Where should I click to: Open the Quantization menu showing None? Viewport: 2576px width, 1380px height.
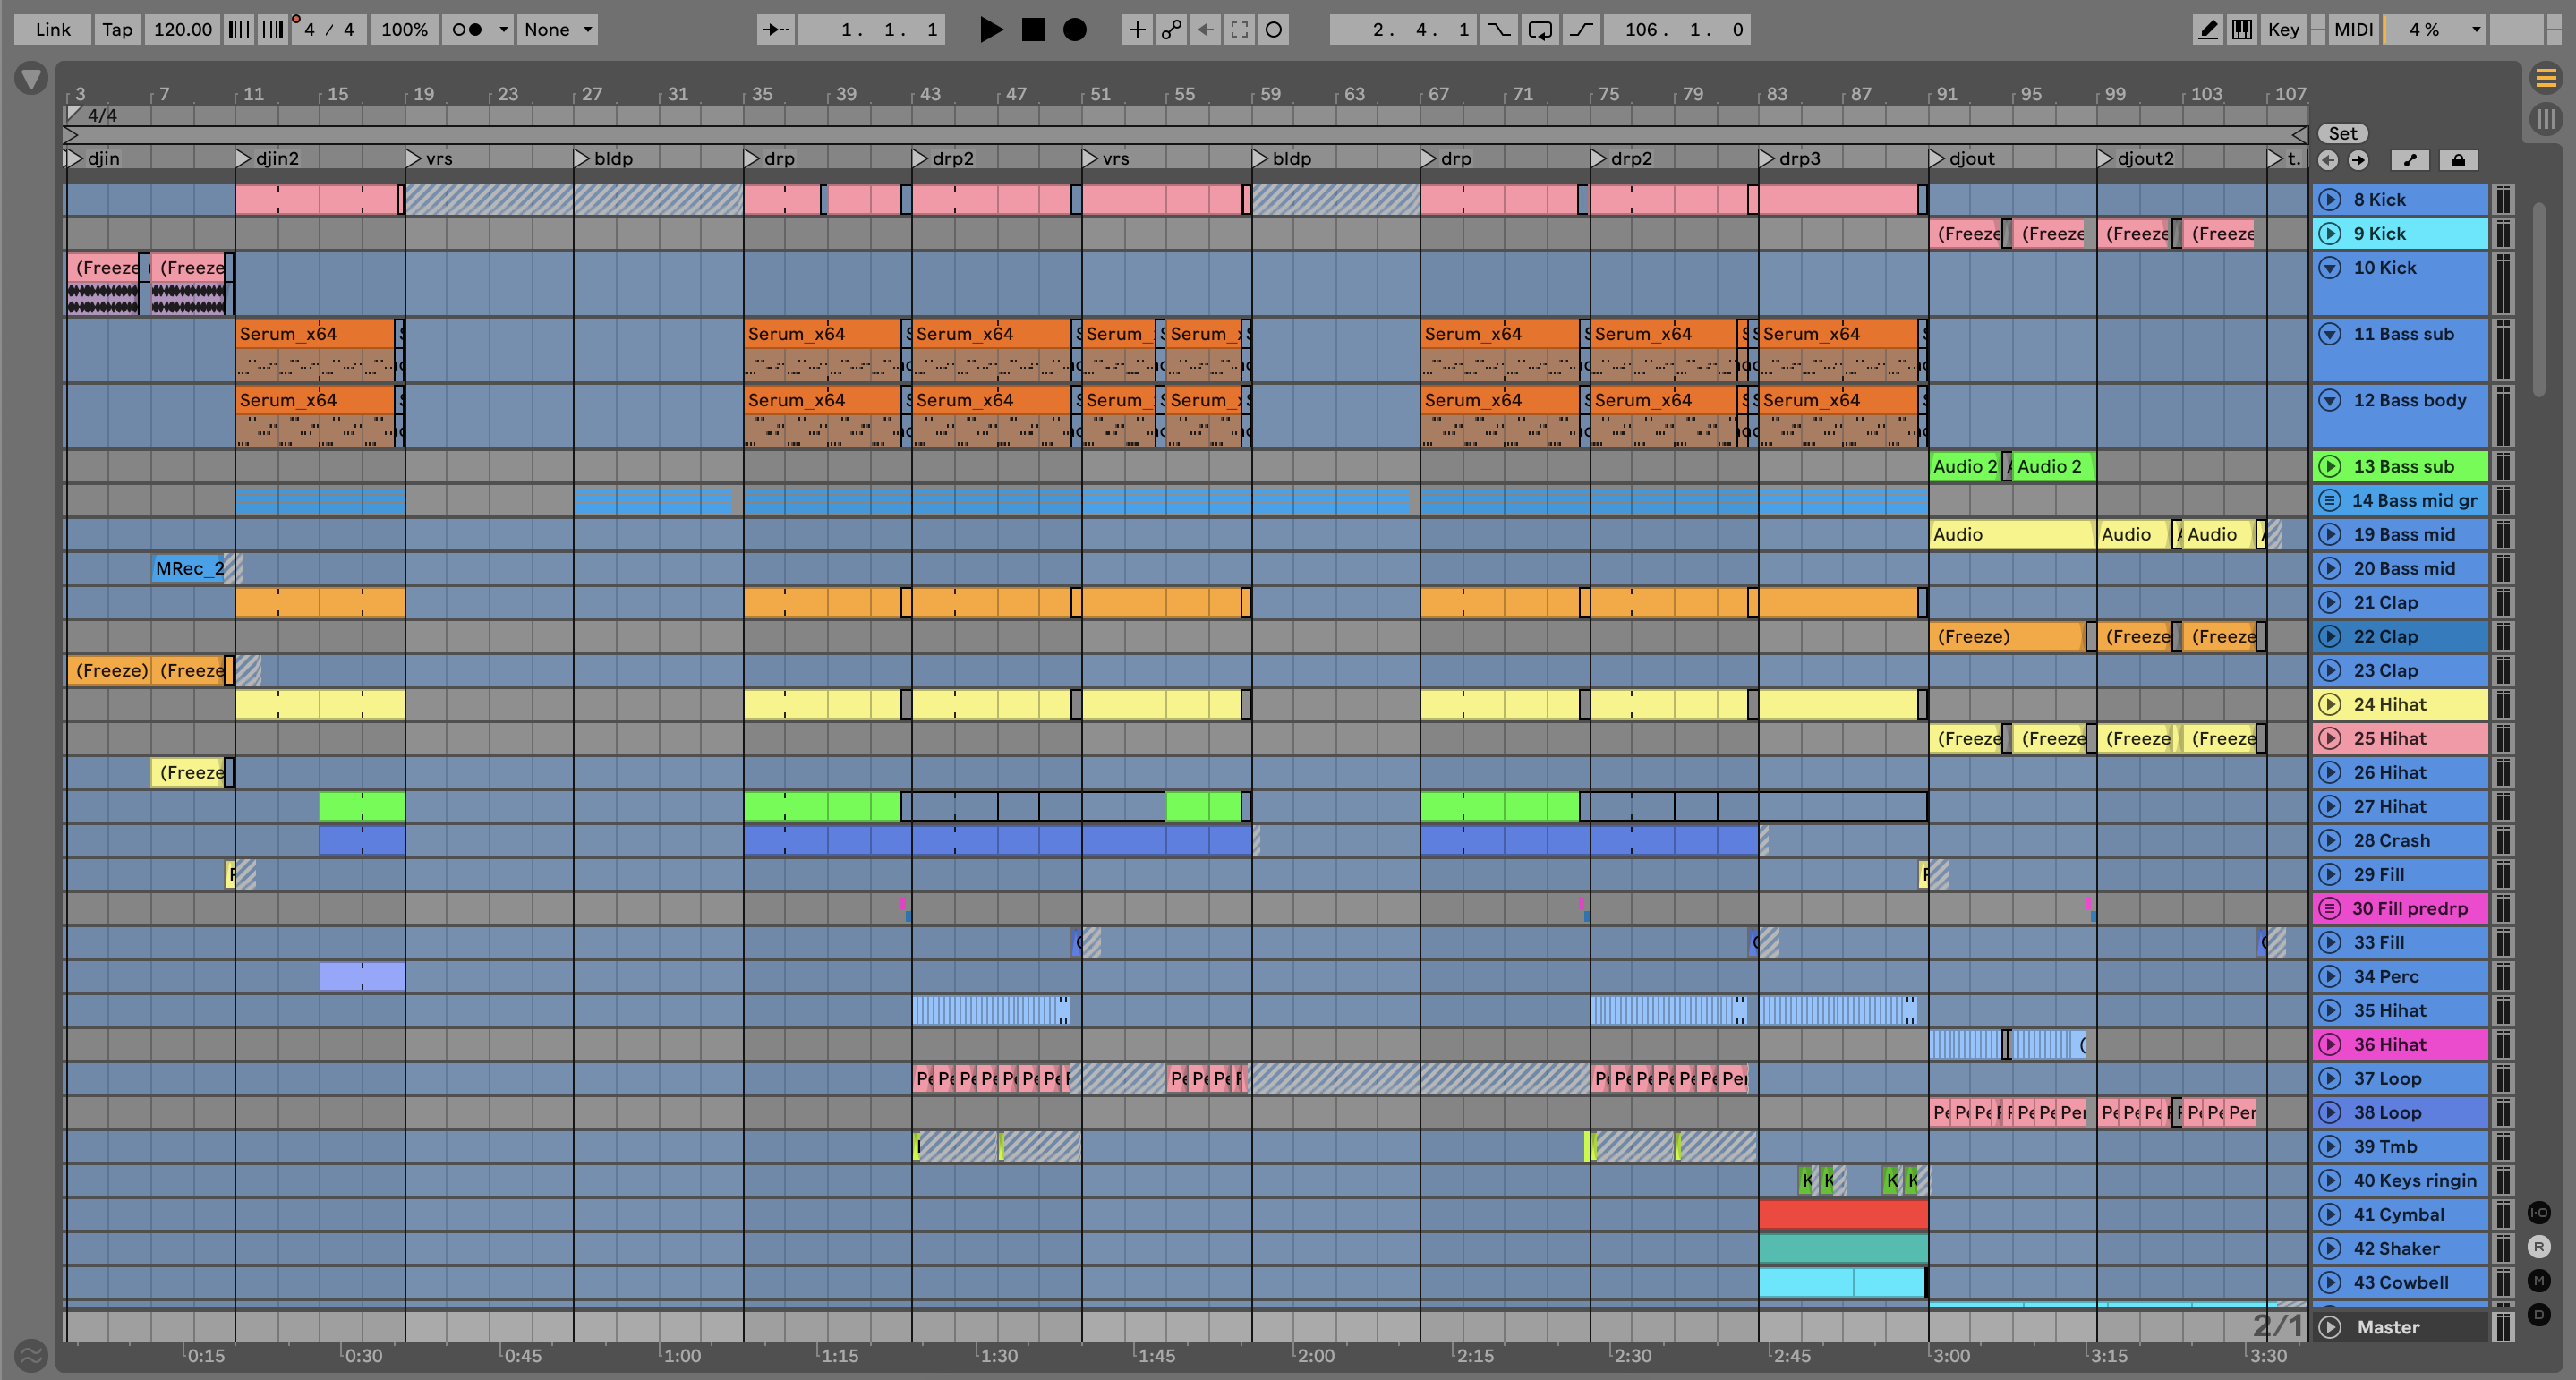pyautogui.click(x=558, y=29)
